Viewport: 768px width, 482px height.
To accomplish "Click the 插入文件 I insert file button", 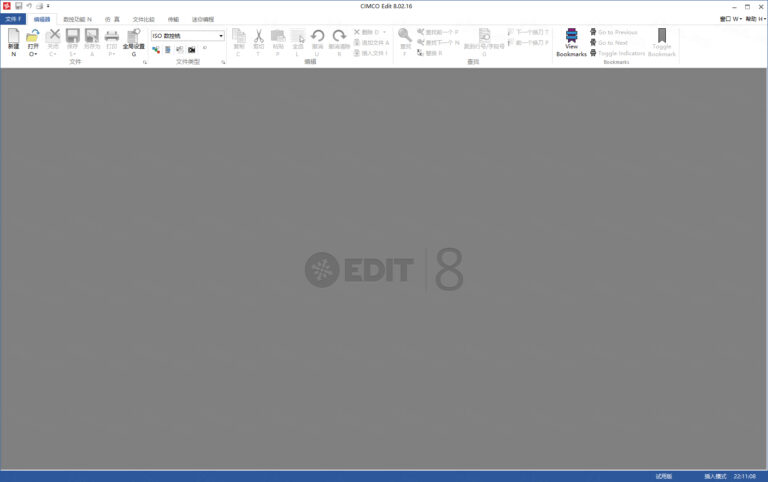I will click(371, 53).
